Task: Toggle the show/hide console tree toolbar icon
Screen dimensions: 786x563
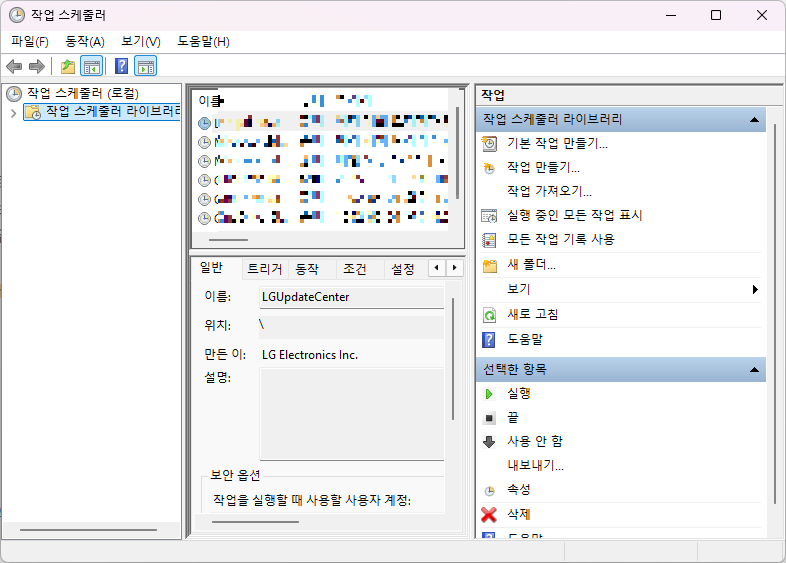Action: click(92, 66)
